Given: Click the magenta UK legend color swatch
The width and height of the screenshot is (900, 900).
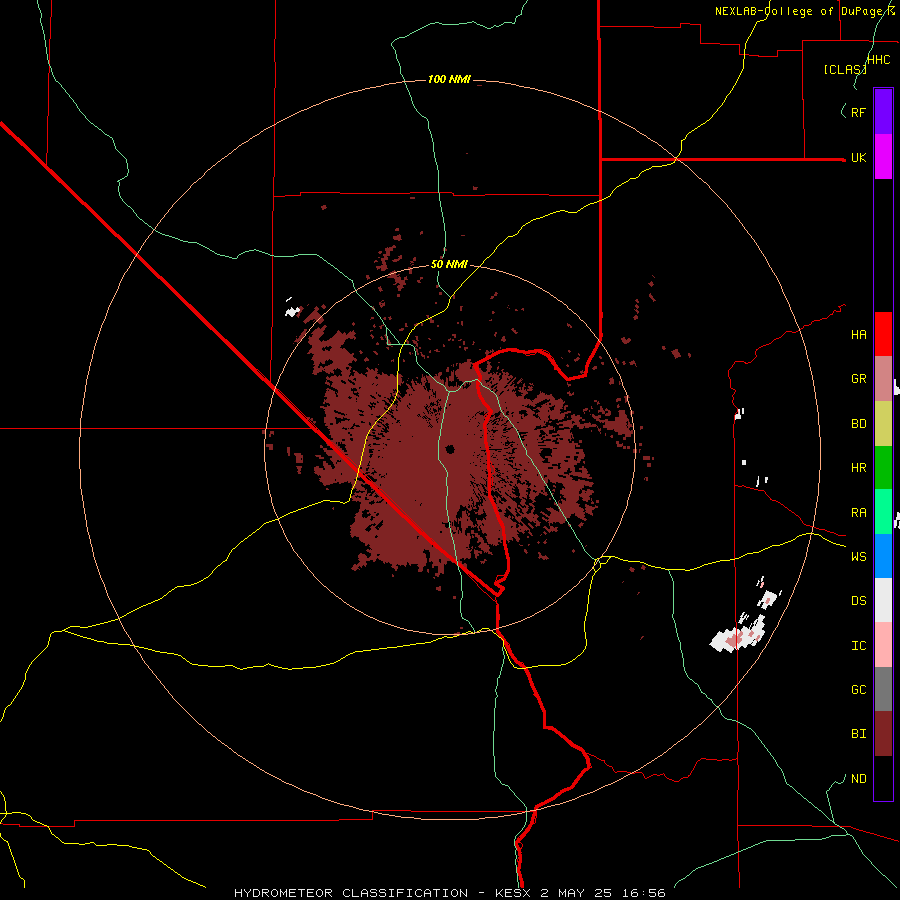Looking at the screenshot, I should tap(883, 157).
